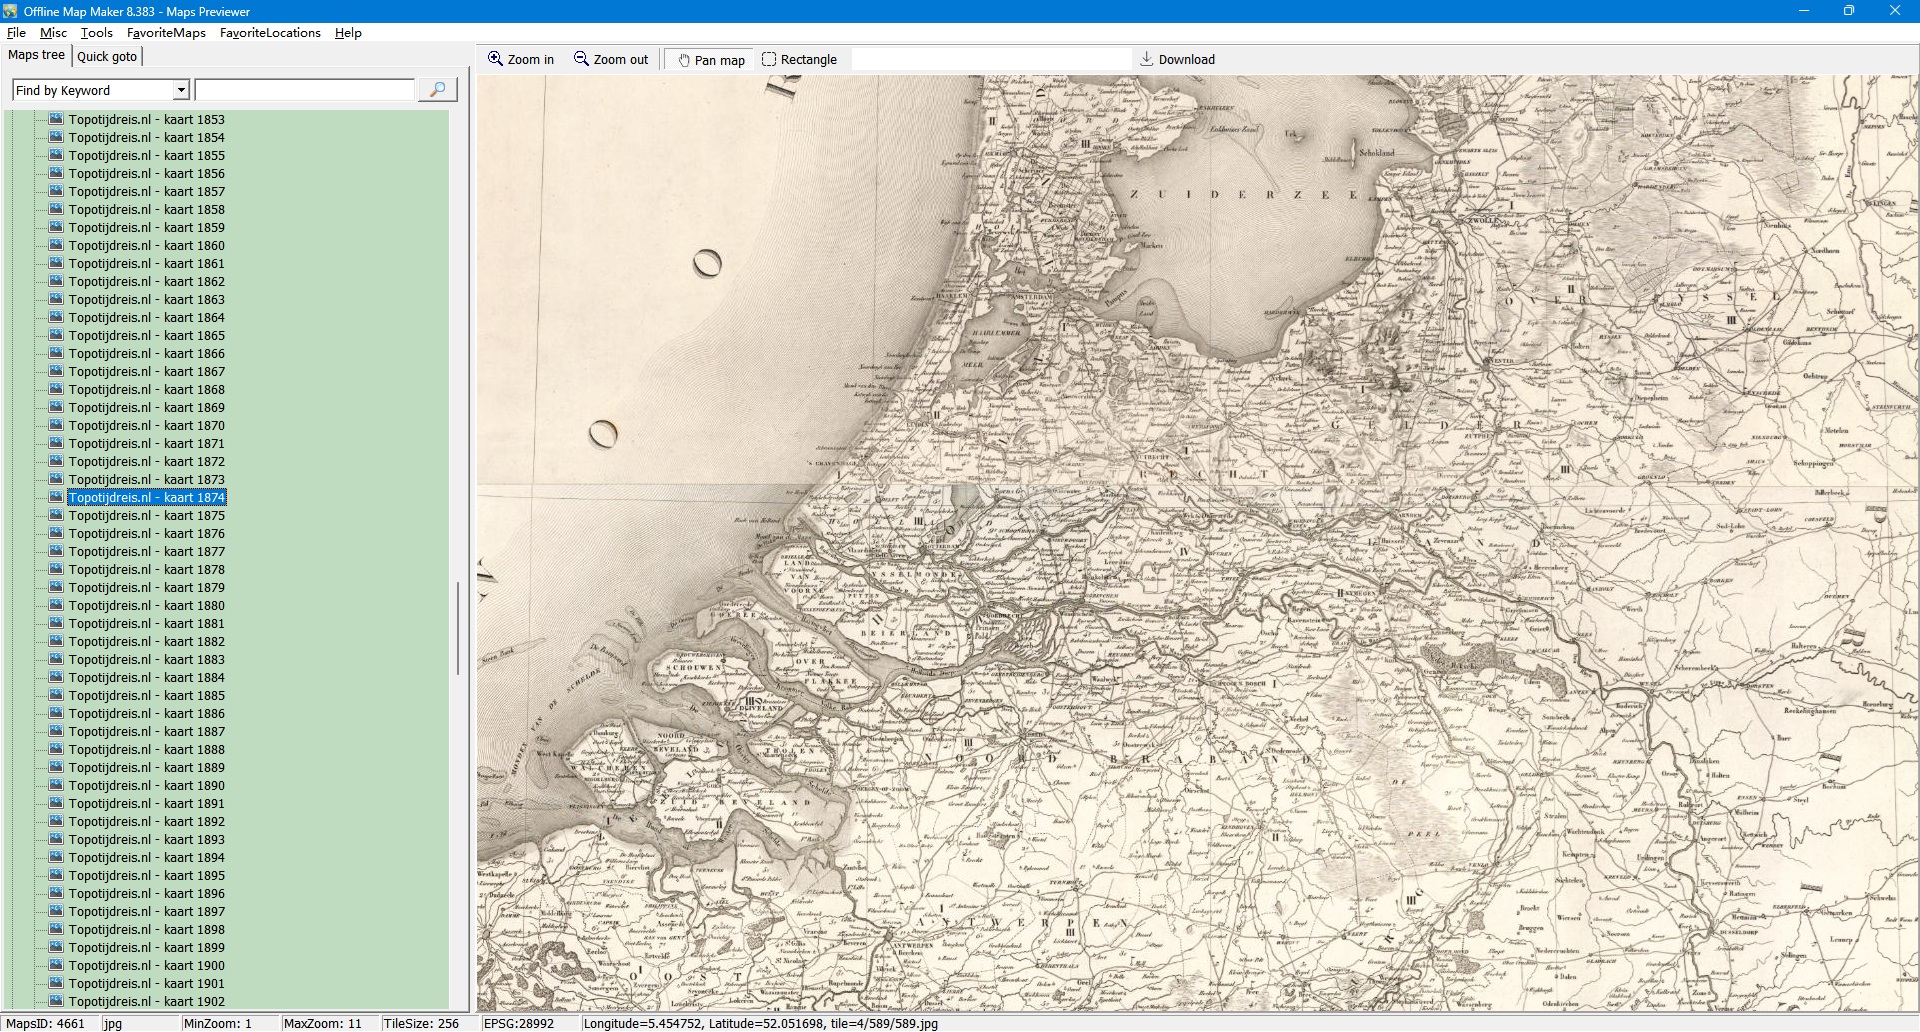Click the Download arrow icon

tap(1147, 59)
